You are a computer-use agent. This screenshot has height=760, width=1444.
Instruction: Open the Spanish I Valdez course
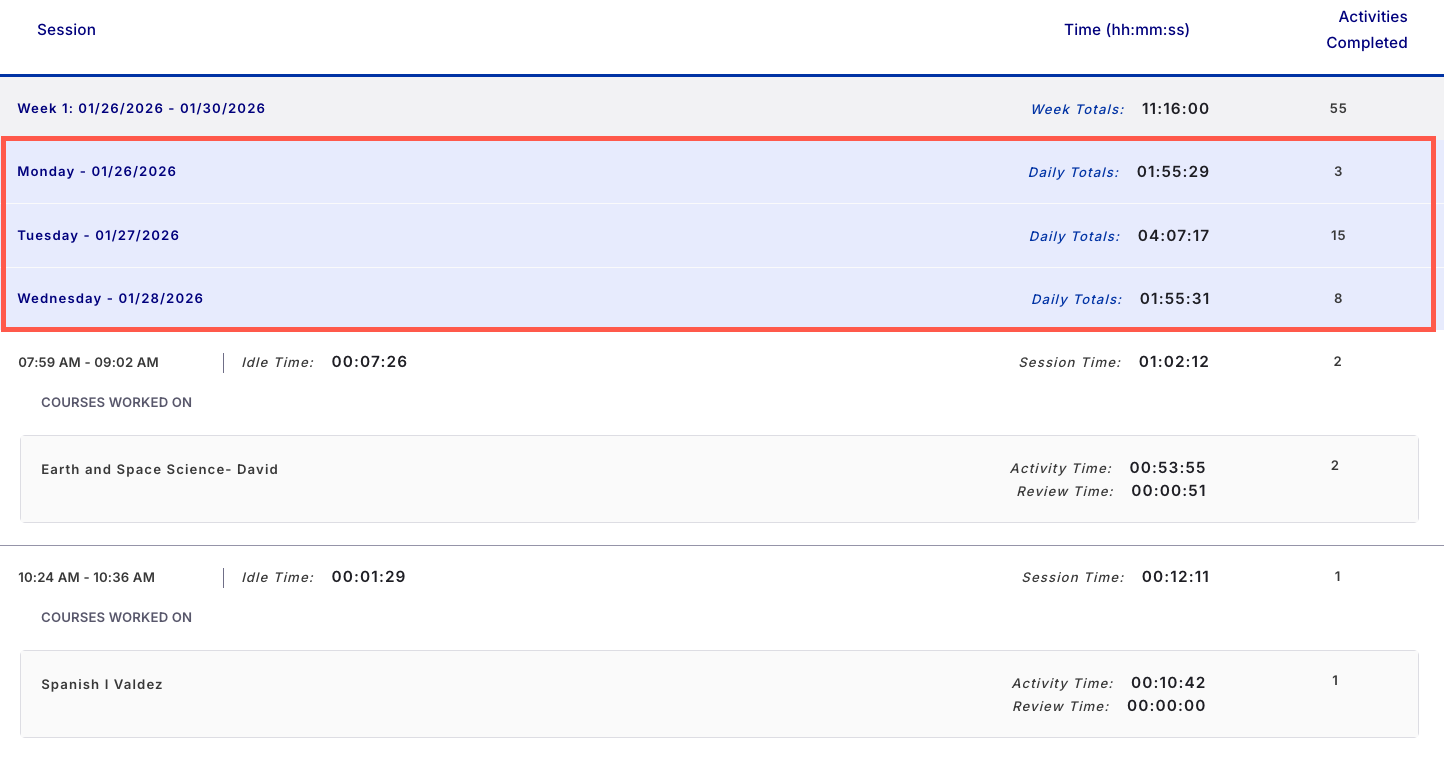(x=102, y=685)
